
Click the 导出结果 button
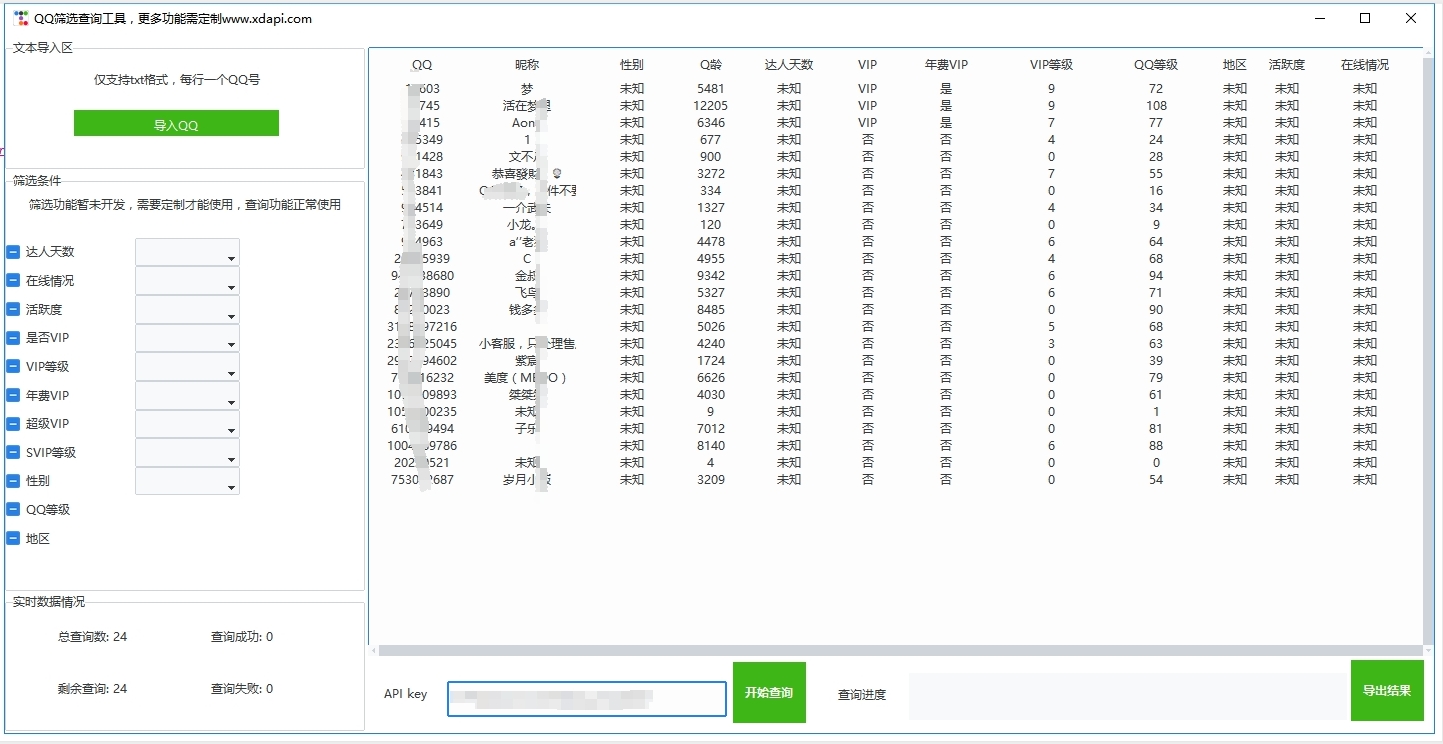click(x=1387, y=690)
